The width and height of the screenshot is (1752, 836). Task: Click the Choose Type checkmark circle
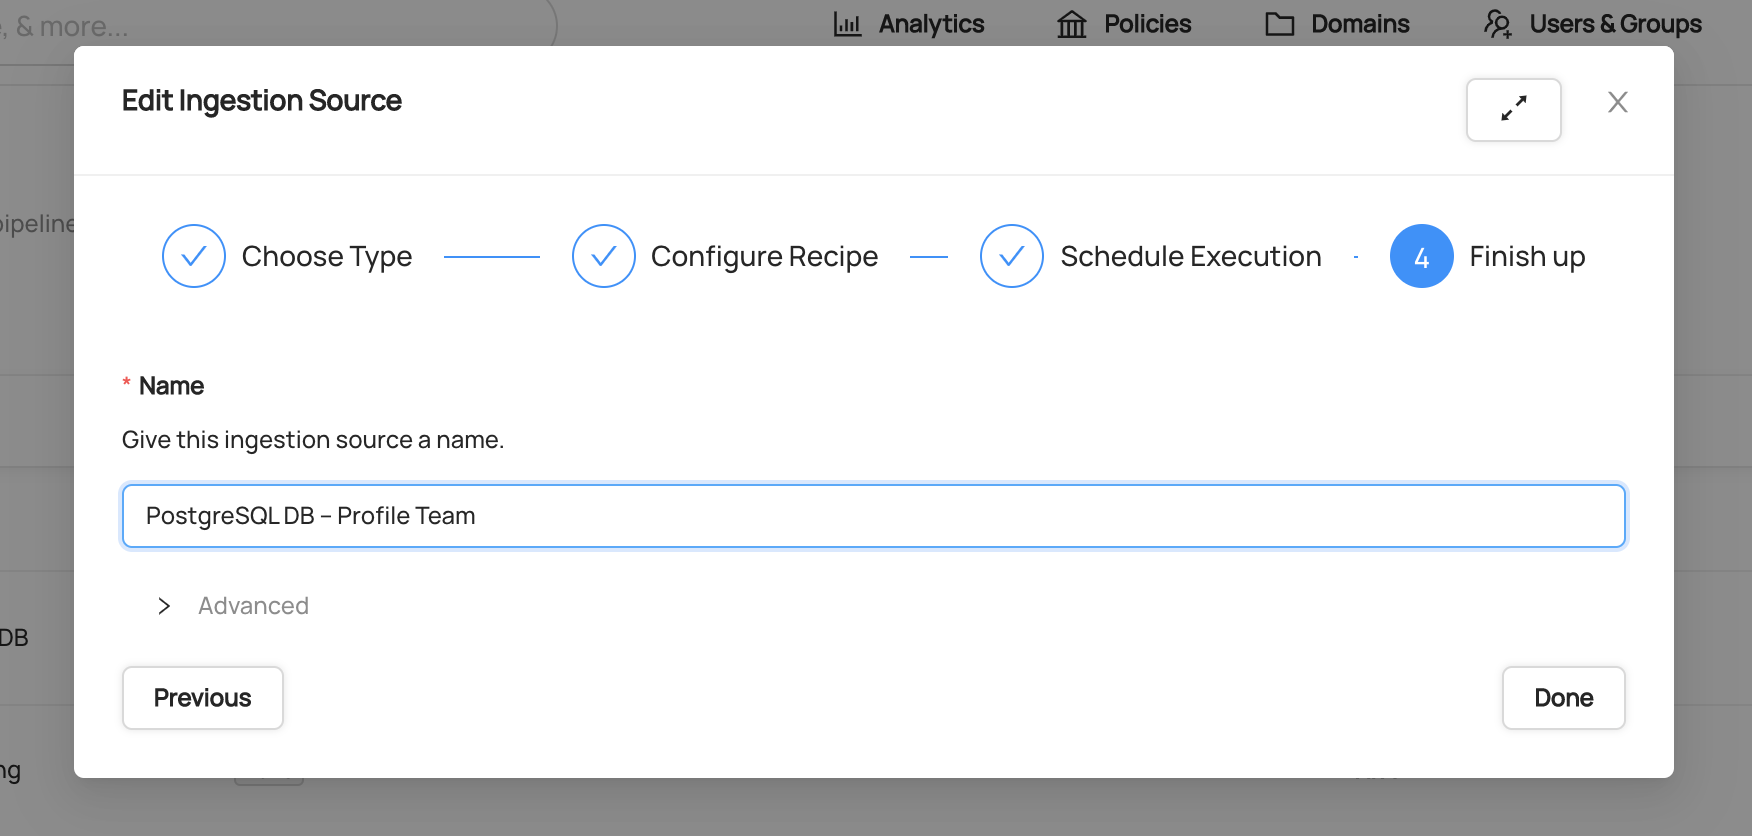pyautogui.click(x=194, y=256)
